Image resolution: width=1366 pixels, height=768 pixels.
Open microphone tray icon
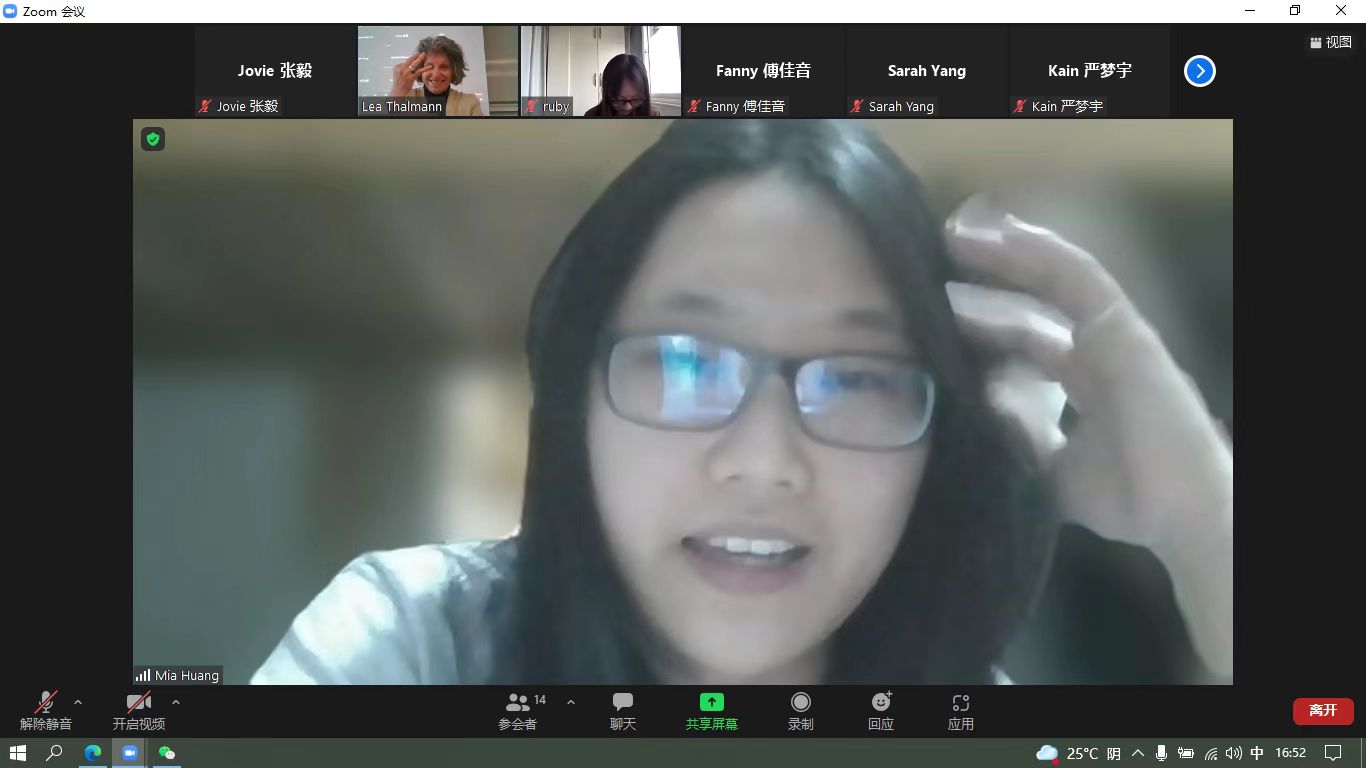tap(1162, 753)
